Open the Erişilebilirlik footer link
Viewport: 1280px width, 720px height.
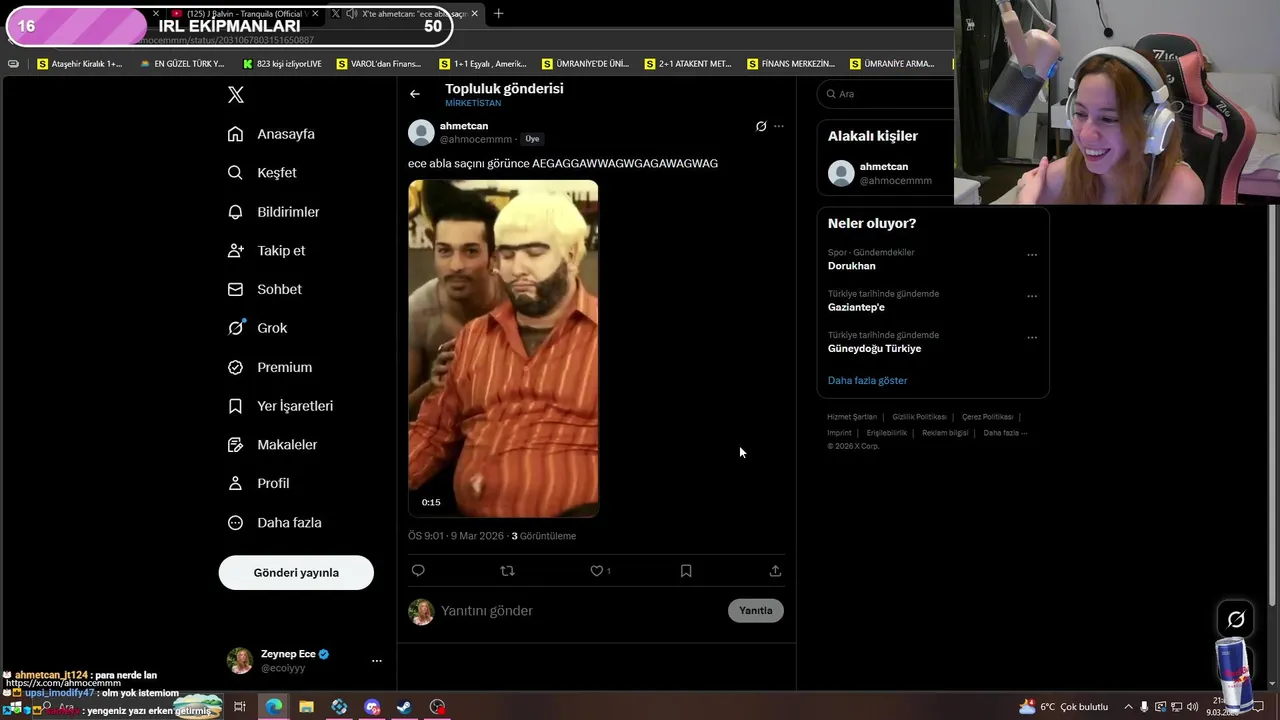(887, 433)
